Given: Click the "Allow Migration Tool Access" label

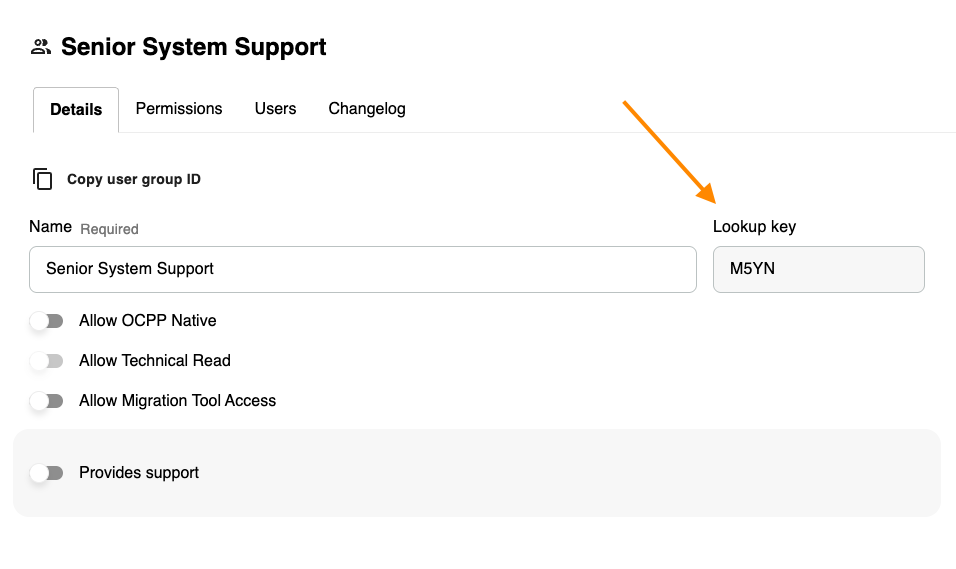Looking at the screenshot, I should coord(177,401).
